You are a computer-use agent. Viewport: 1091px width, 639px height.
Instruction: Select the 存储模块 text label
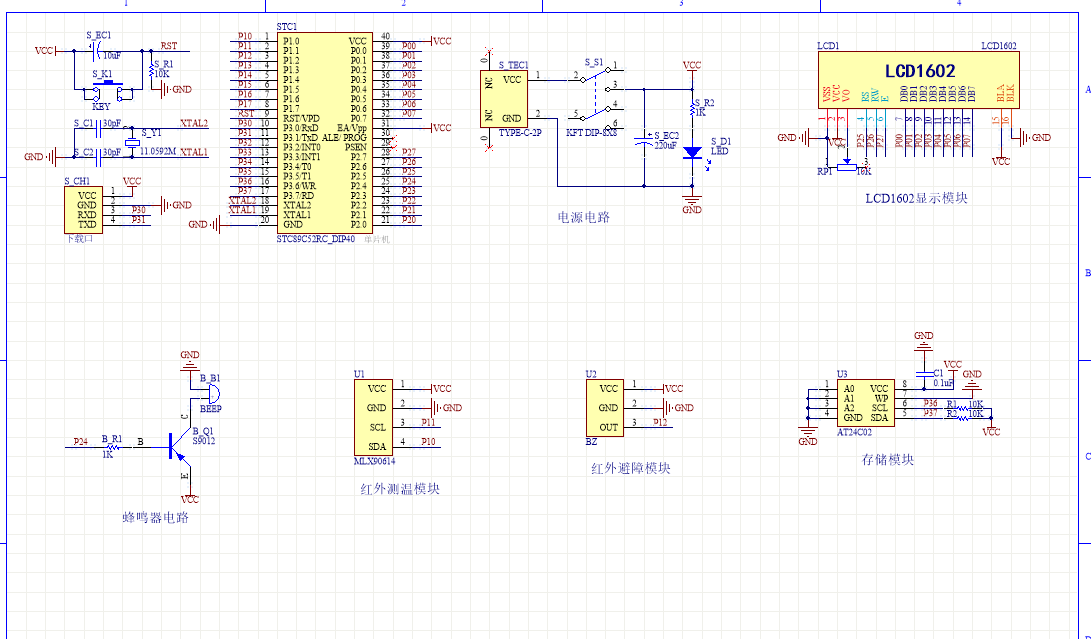887,460
